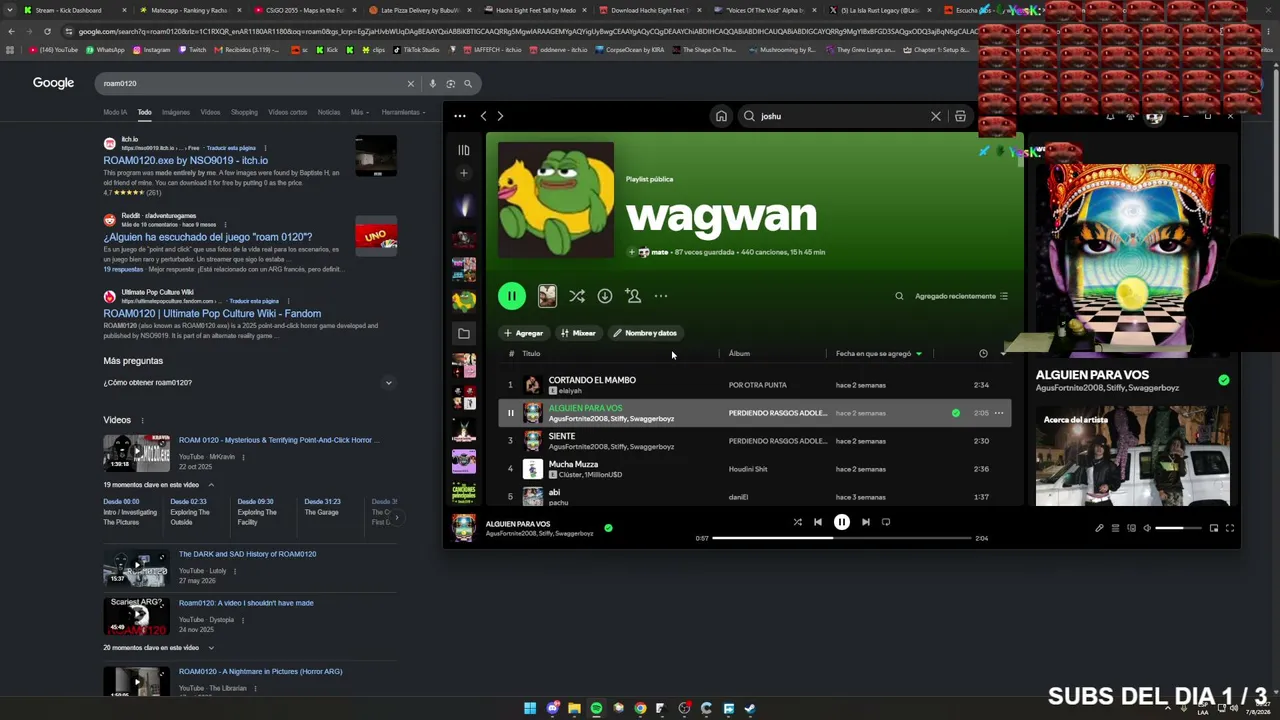The image size is (1280, 720).
Task: Expand 20 momentos clave en este video
Action: point(158,648)
